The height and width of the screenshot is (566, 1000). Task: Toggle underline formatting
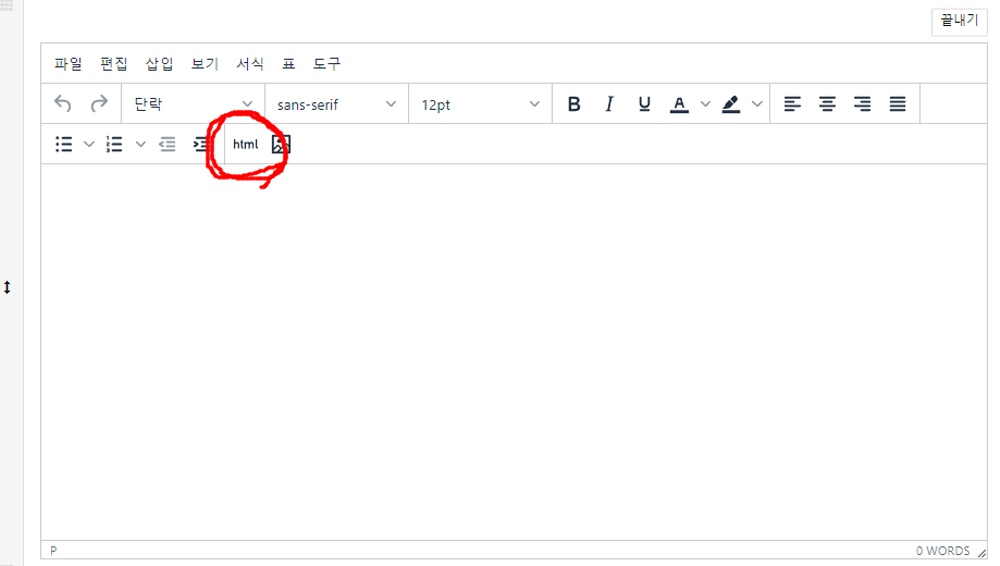[644, 104]
